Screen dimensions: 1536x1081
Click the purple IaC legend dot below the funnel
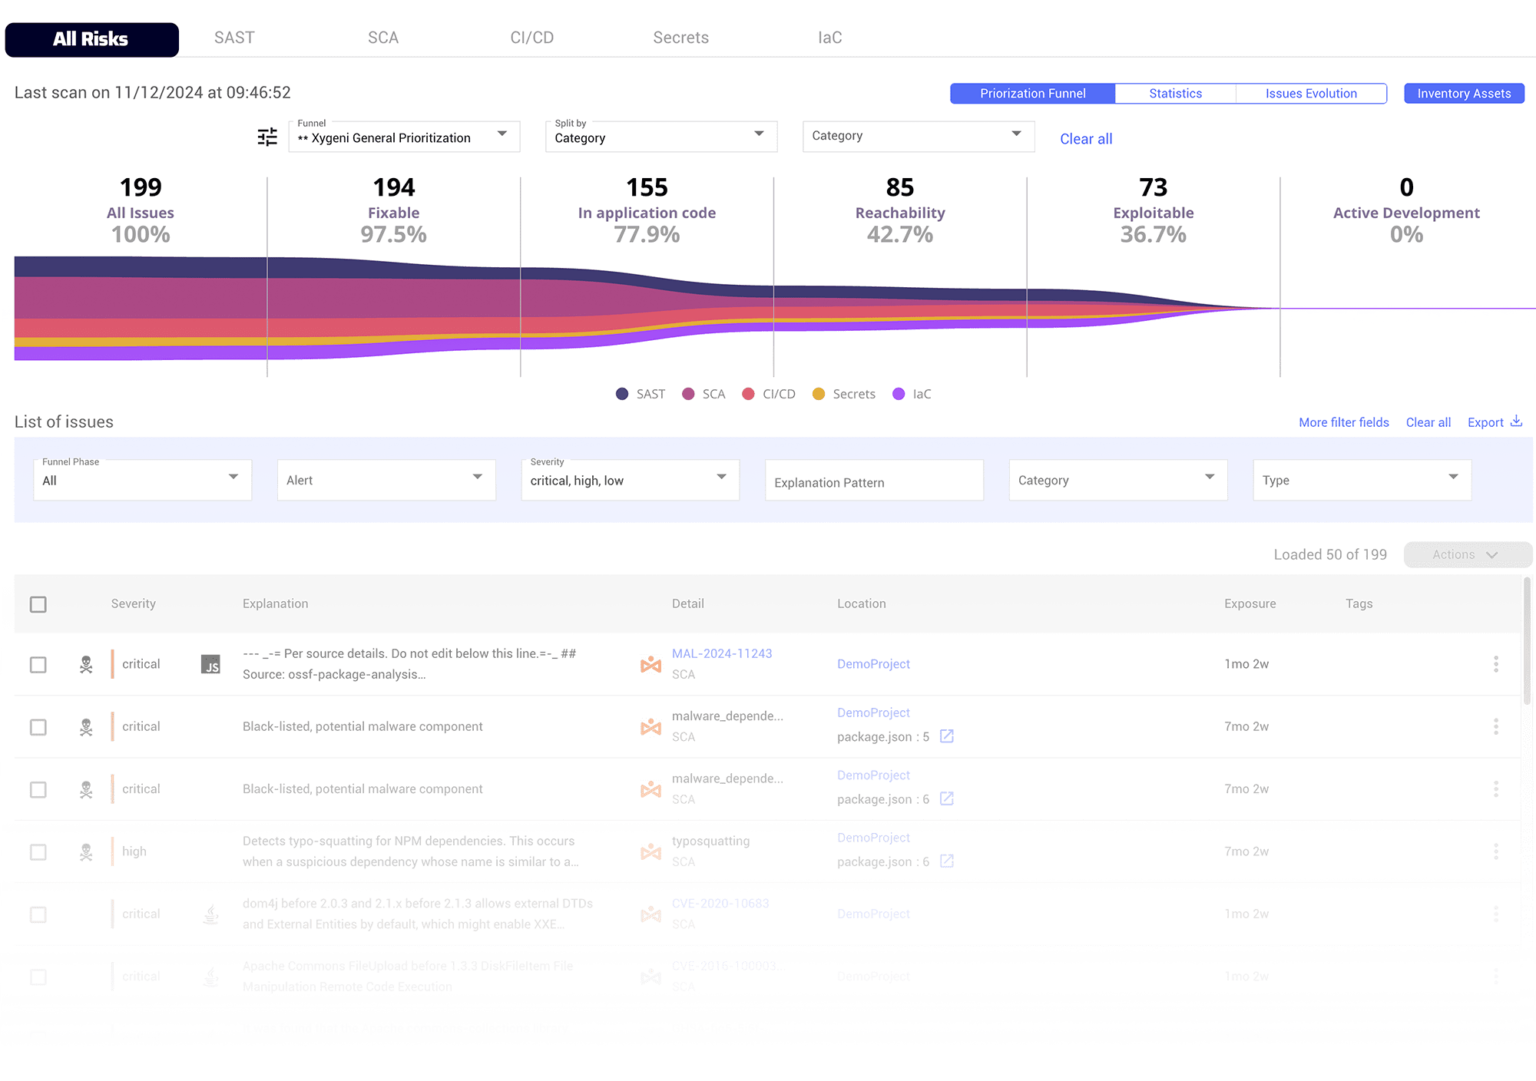898,394
